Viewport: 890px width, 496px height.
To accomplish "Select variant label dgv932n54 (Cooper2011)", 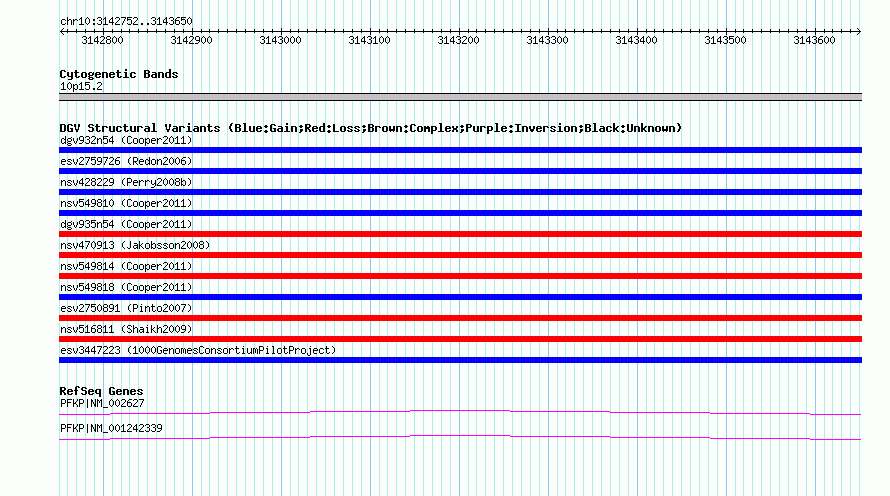I will [x=126, y=140].
